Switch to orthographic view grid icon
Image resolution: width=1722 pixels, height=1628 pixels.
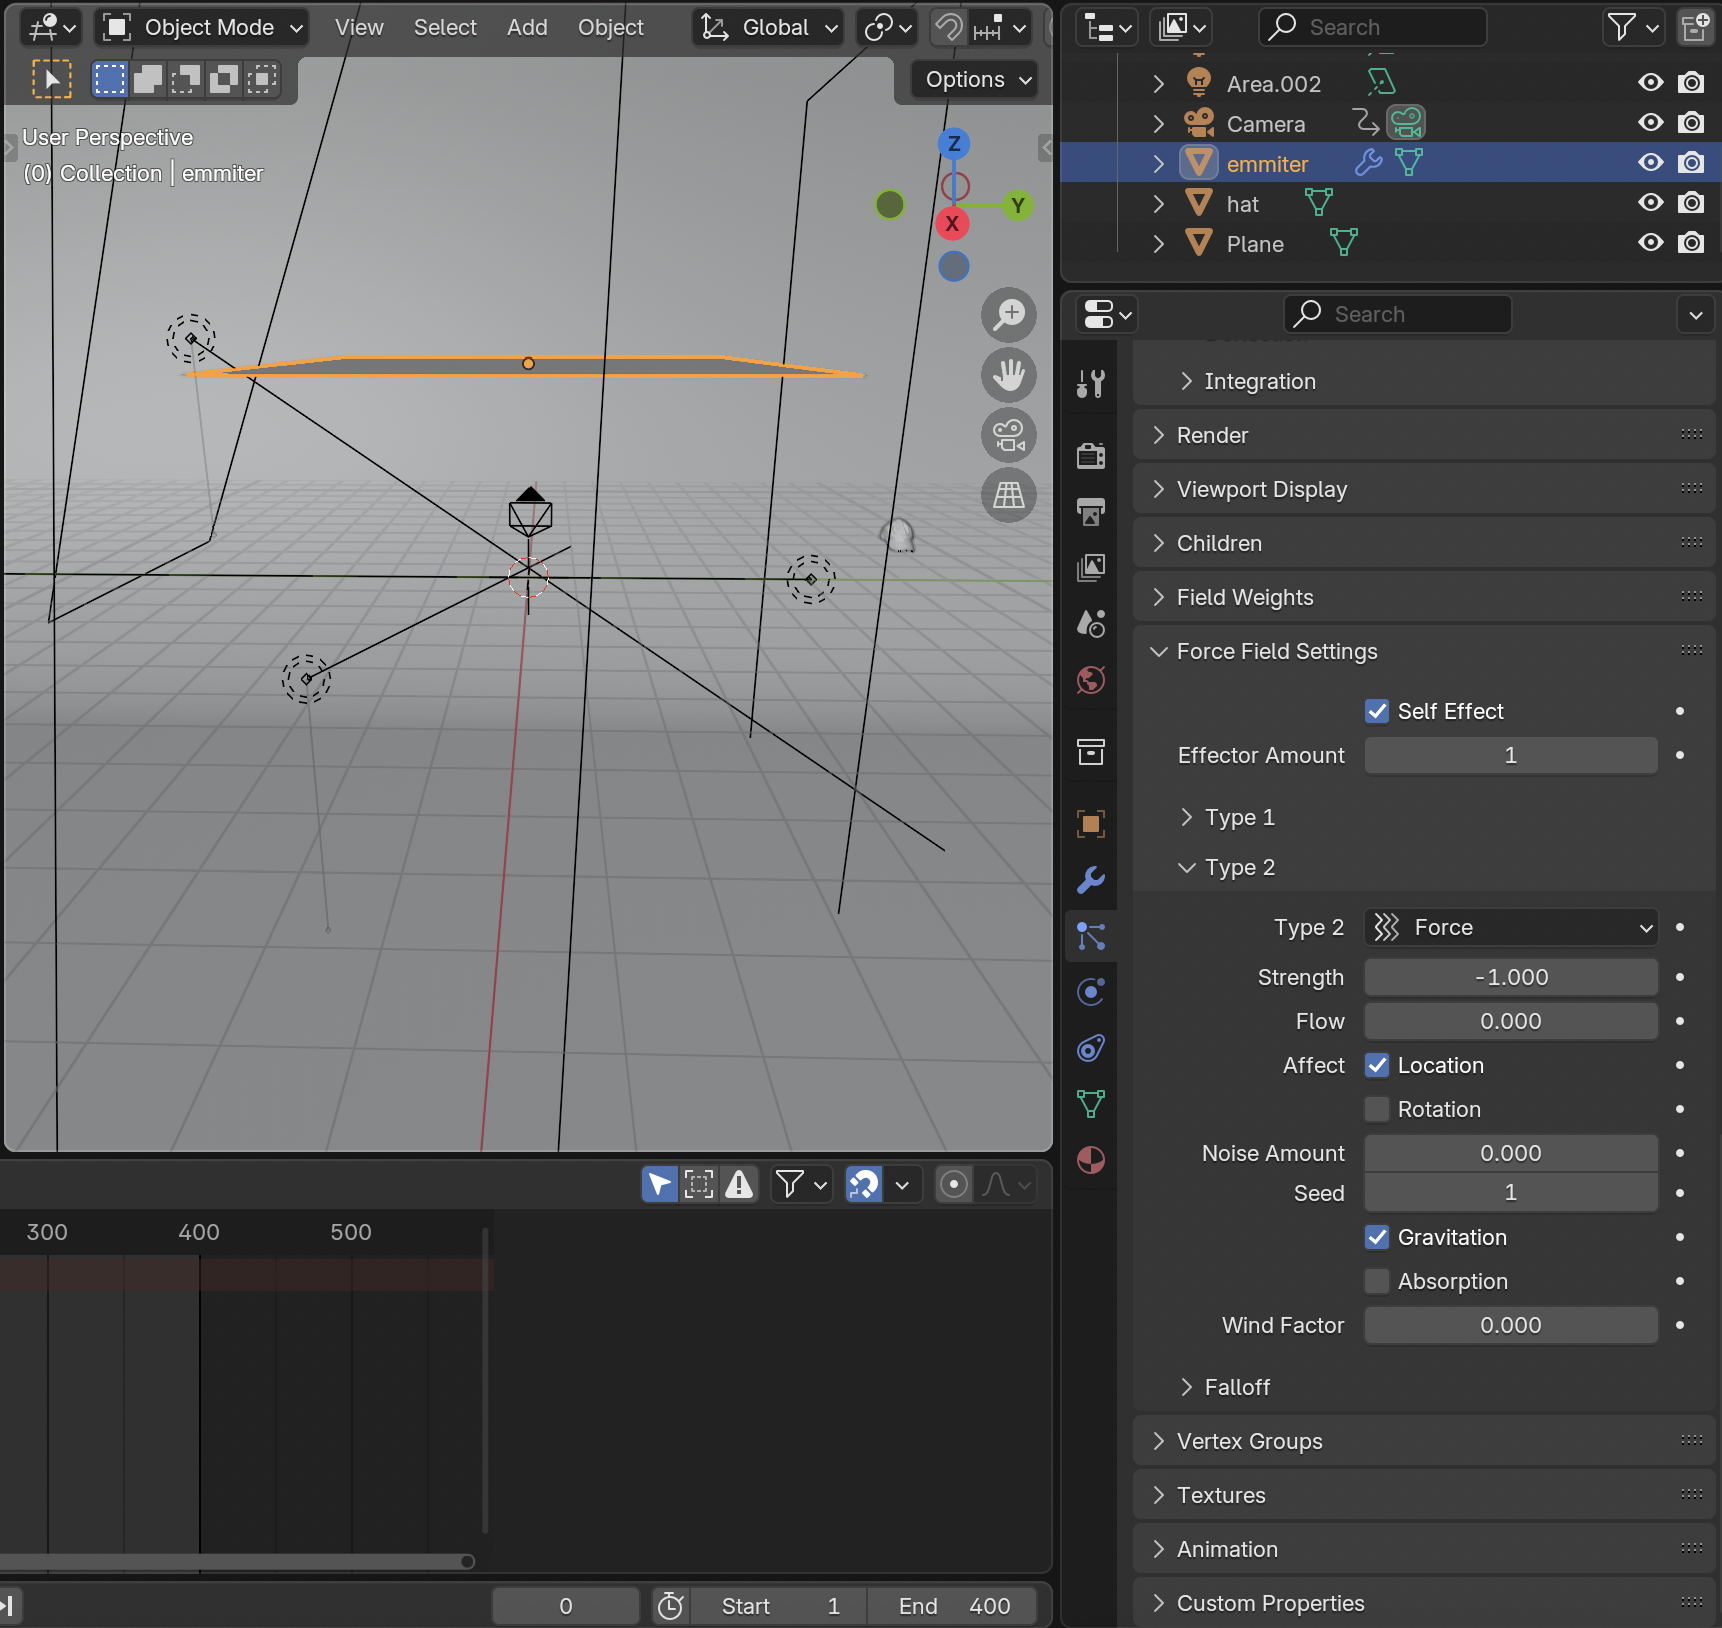click(1009, 495)
